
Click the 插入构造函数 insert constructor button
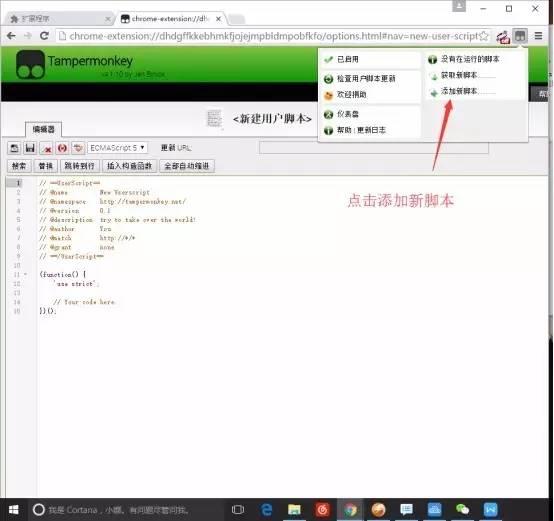(129, 166)
